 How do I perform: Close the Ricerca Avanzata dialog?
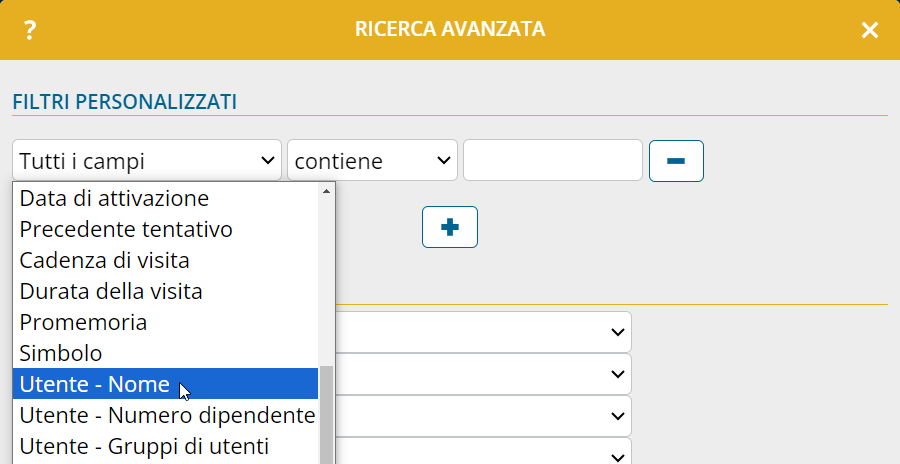click(x=870, y=30)
